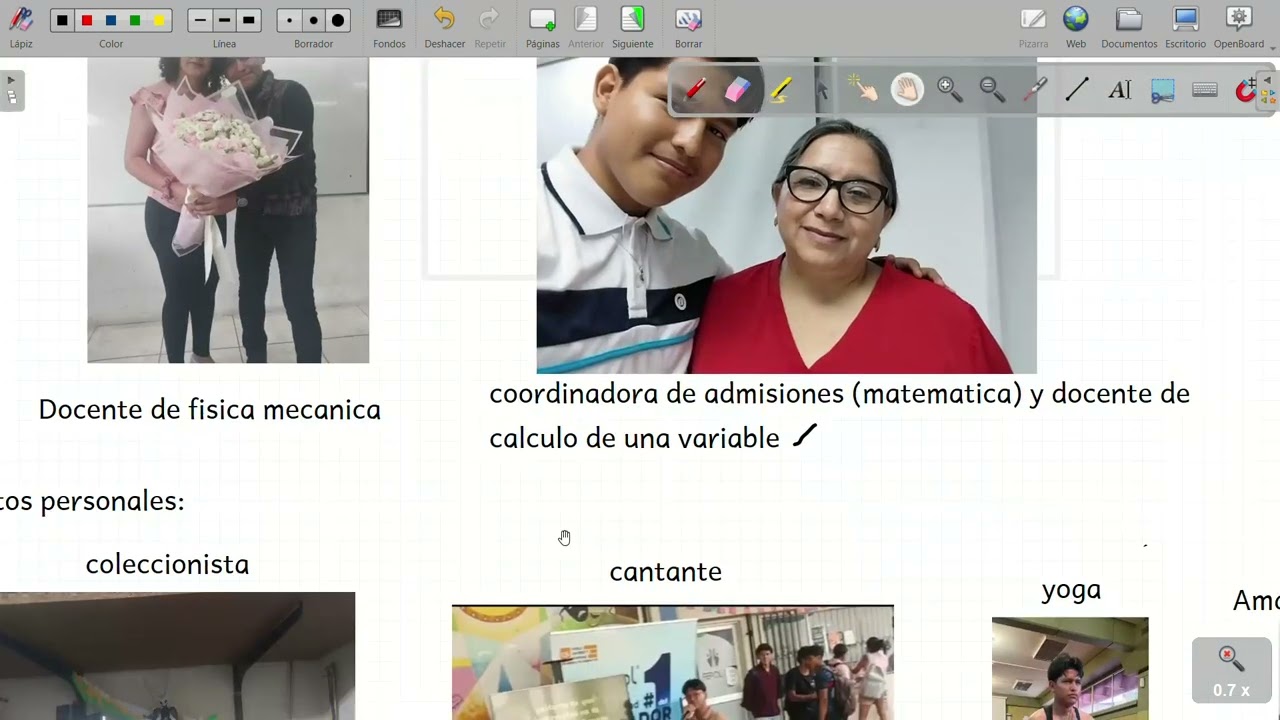This screenshot has height=720, width=1280.
Task: Click the zoom in magnifier
Action: coord(950,90)
